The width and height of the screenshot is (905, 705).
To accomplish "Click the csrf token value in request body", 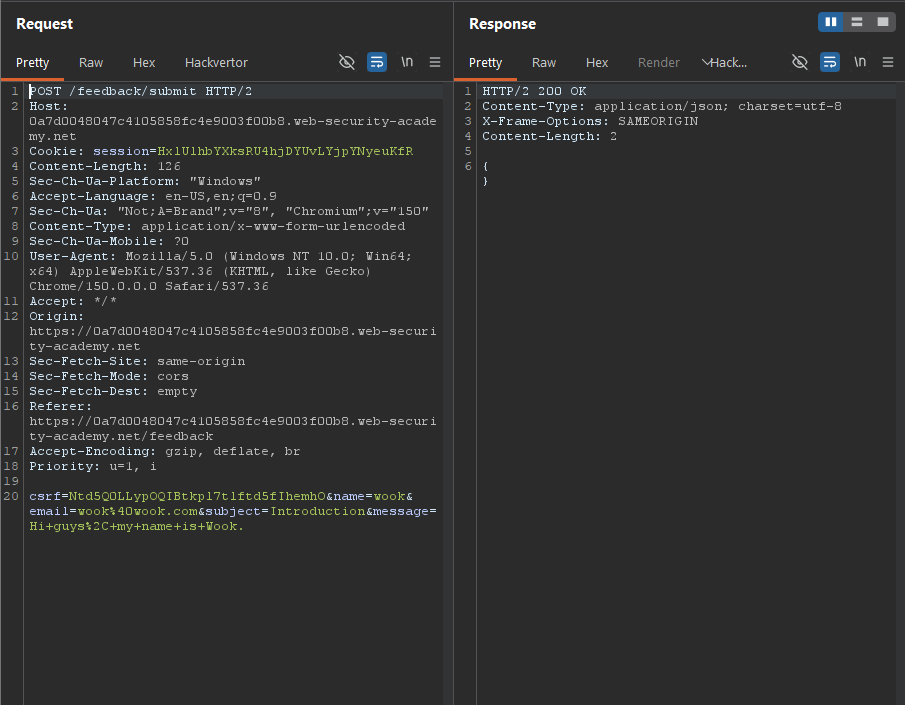I will [197, 496].
